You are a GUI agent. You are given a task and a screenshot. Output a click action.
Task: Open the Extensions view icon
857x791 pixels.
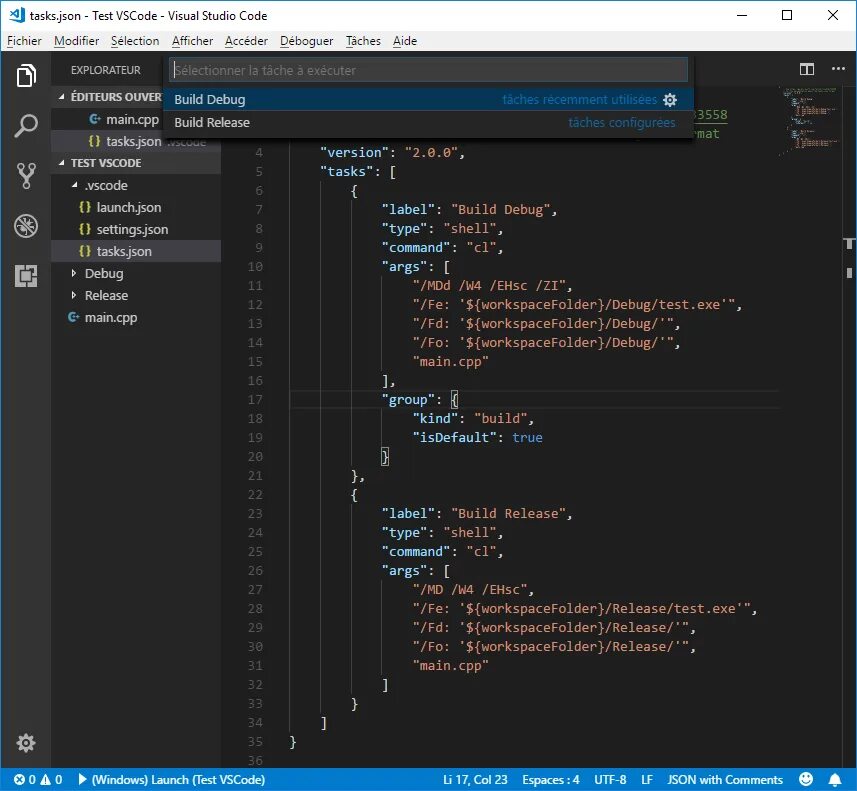tap(26, 276)
